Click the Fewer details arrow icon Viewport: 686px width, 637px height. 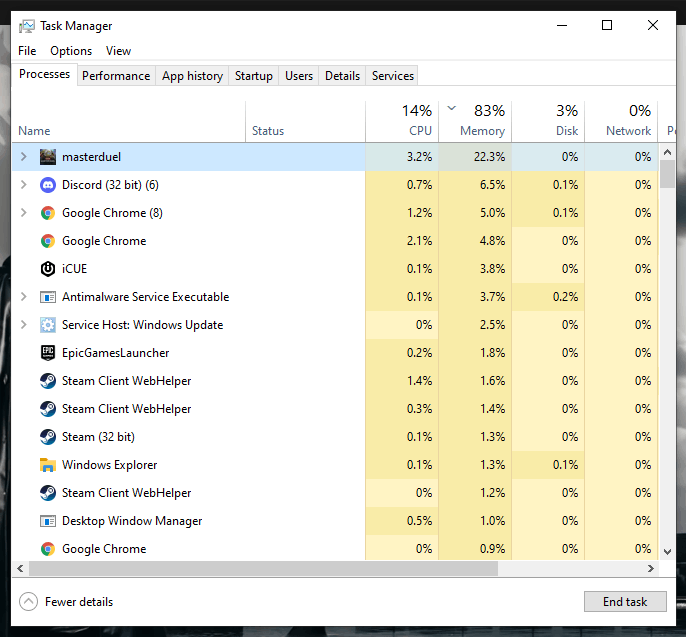point(28,602)
